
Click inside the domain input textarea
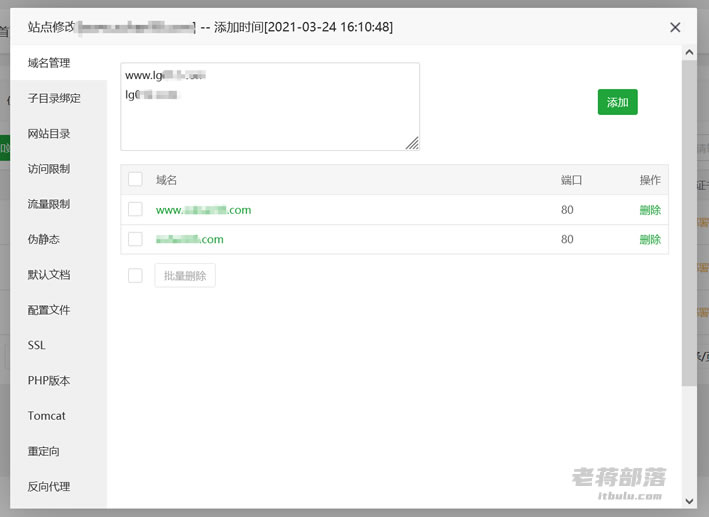270,120
